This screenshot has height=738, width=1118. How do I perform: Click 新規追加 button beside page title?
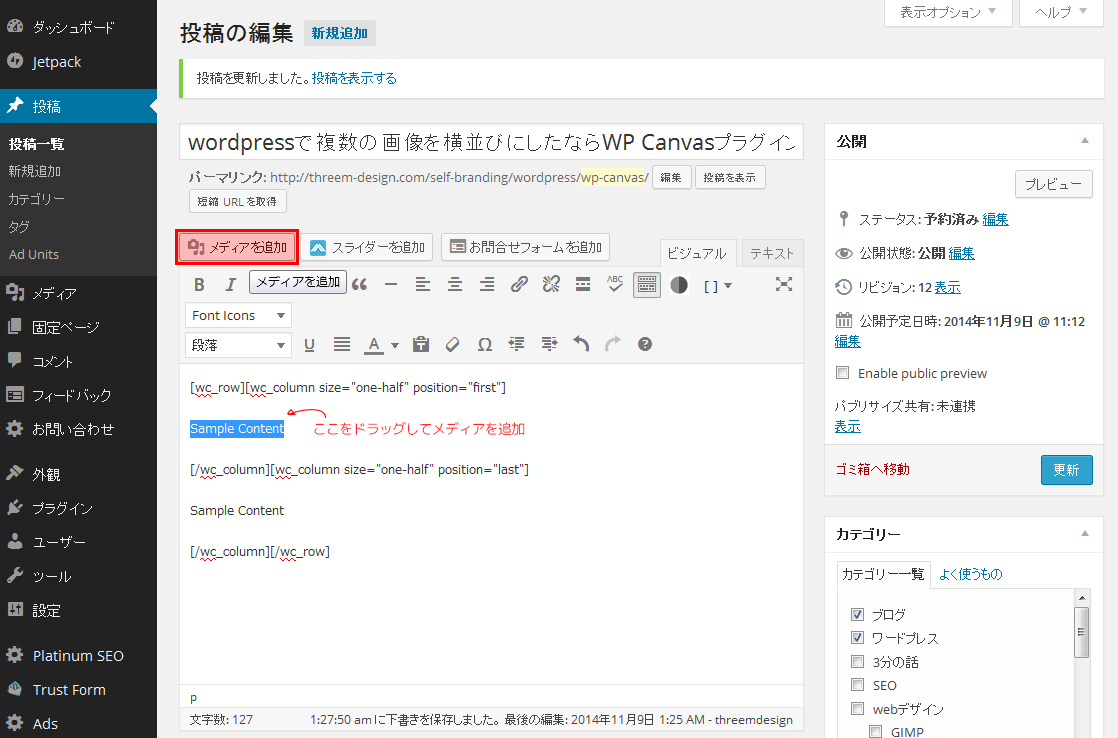[x=339, y=34]
